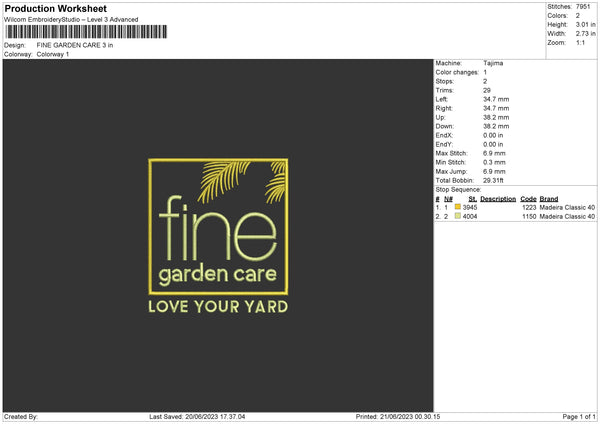This screenshot has width=600, height=424.
Task: Click the Min Stitch value '0.3 mm'
Action: pyautogui.click(x=494, y=162)
